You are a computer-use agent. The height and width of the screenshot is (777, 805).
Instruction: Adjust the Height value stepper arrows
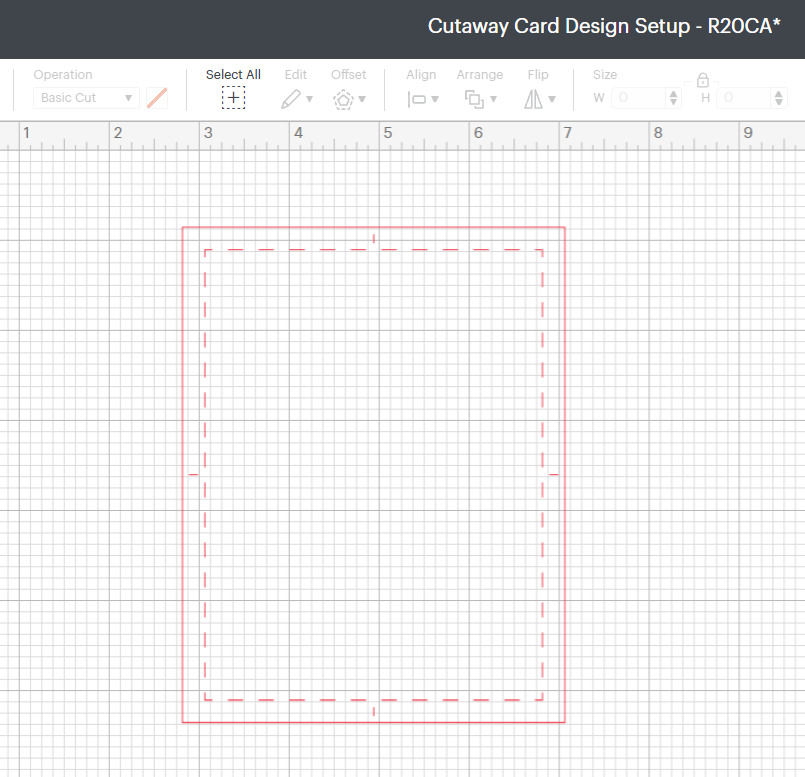pyautogui.click(x=779, y=98)
